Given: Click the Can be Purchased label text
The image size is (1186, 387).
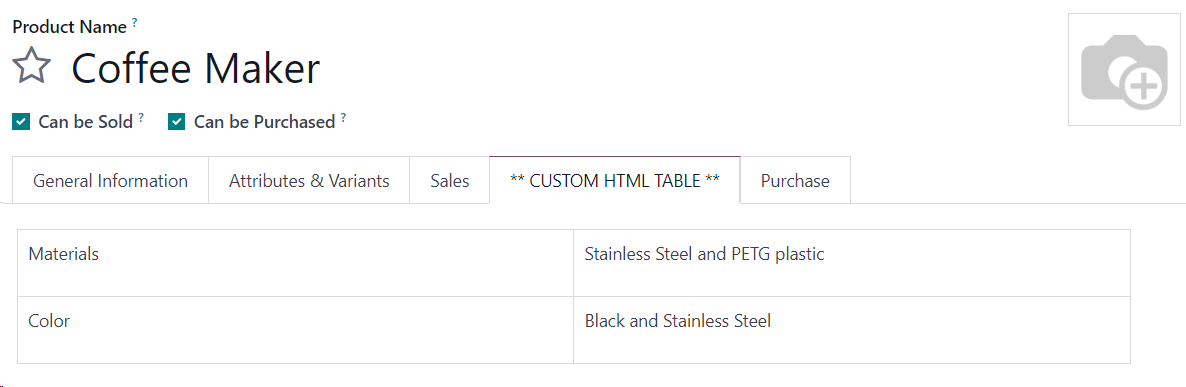Looking at the screenshot, I should click(x=264, y=122).
